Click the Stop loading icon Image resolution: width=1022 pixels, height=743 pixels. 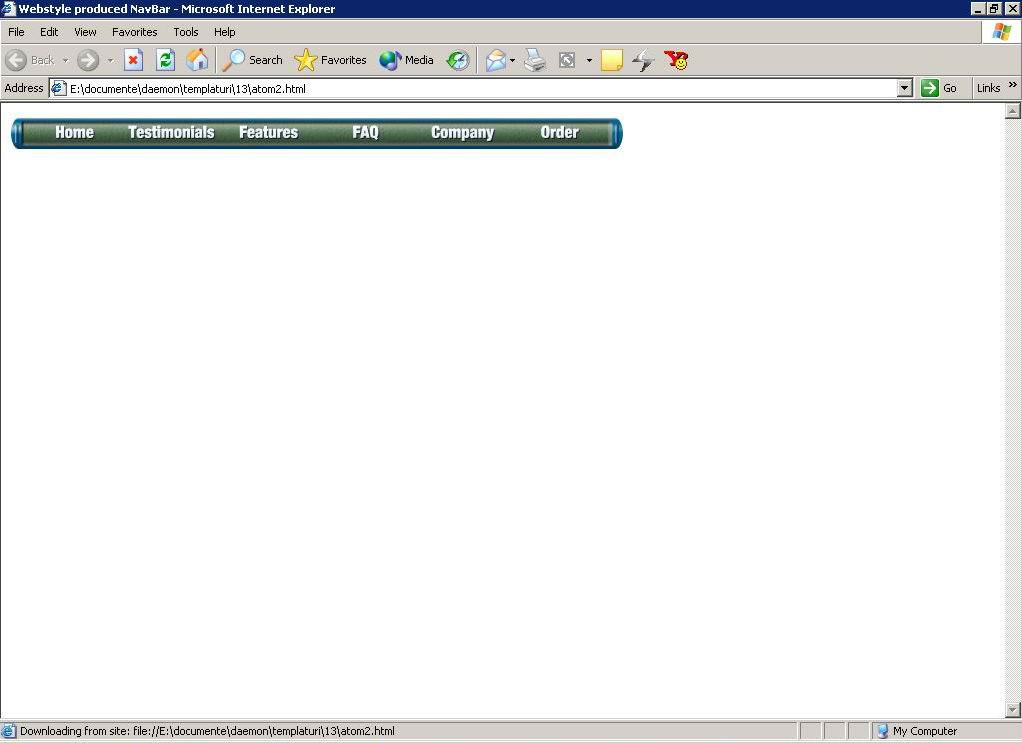[x=133, y=60]
